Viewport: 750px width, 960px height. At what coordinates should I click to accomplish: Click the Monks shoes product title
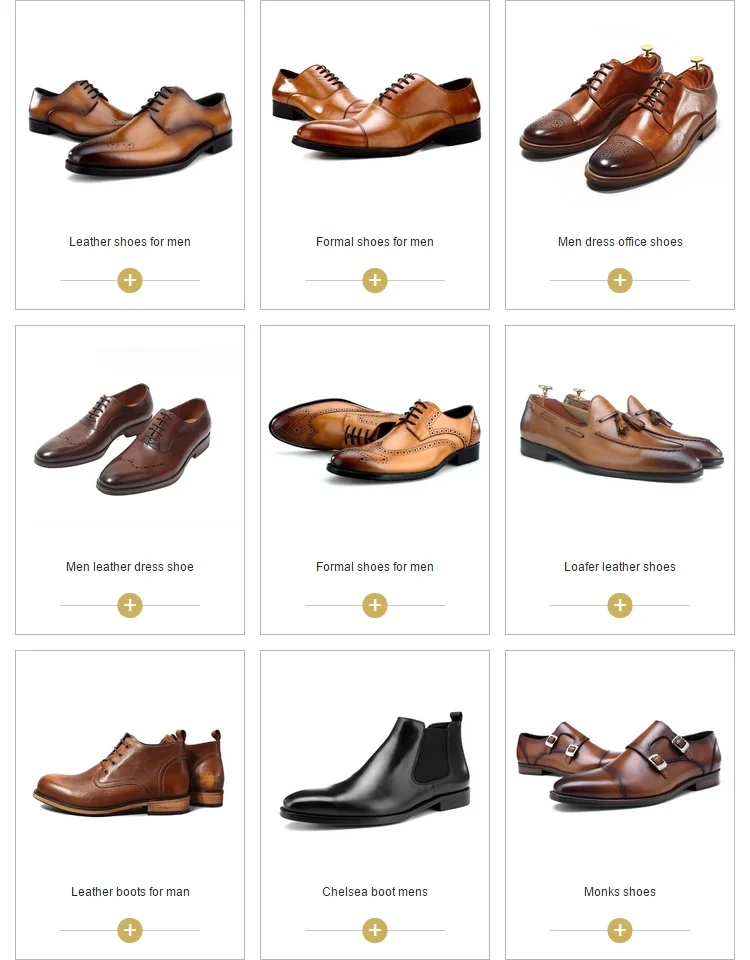tap(620, 892)
